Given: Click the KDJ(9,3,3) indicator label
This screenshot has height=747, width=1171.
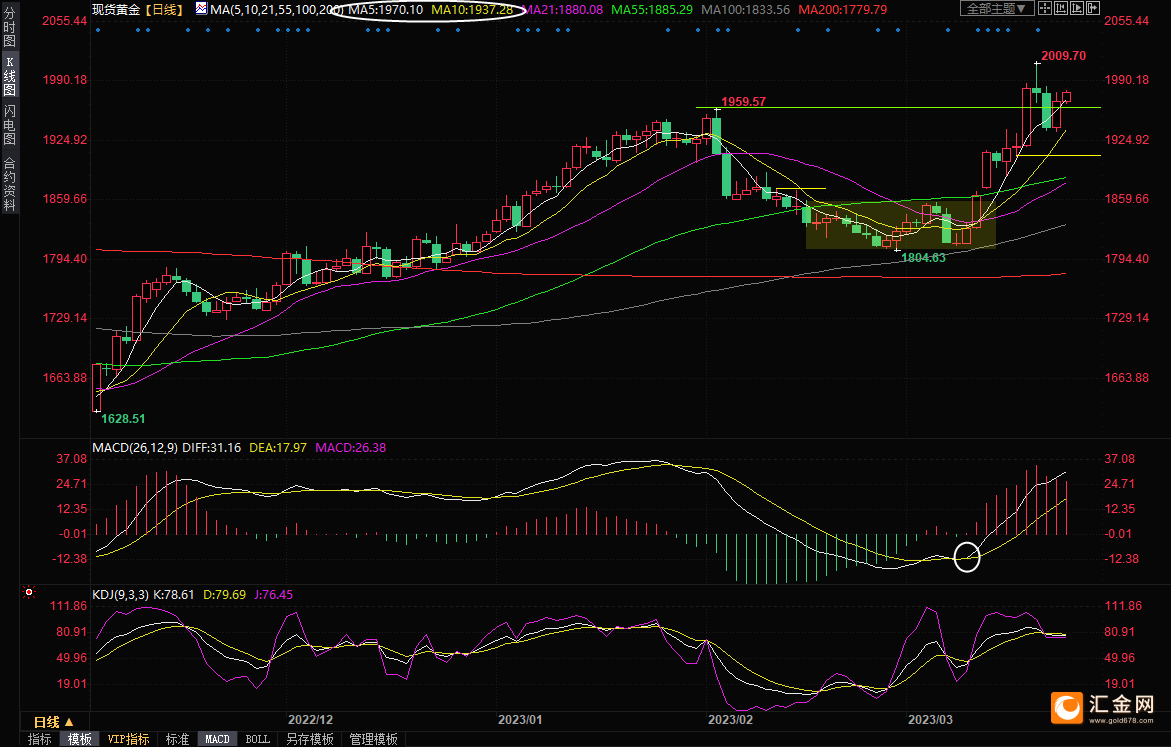Looking at the screenshot, I should [x=120, y=595].
